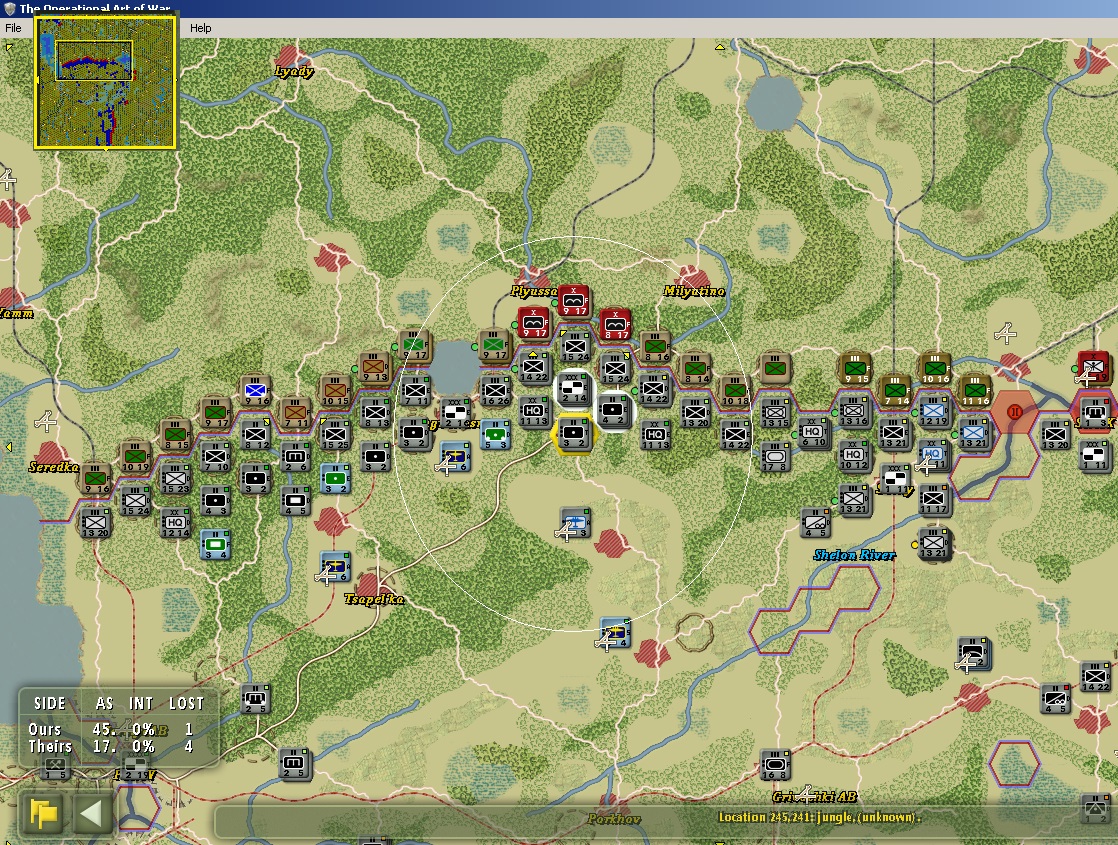Select the gray infantry unit 16 26

495,391
